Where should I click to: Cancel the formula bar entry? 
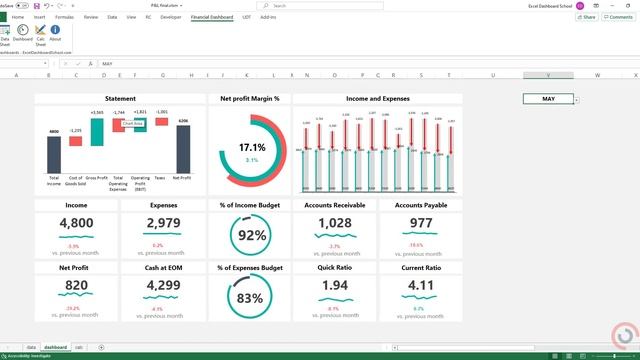coord(66,64)
